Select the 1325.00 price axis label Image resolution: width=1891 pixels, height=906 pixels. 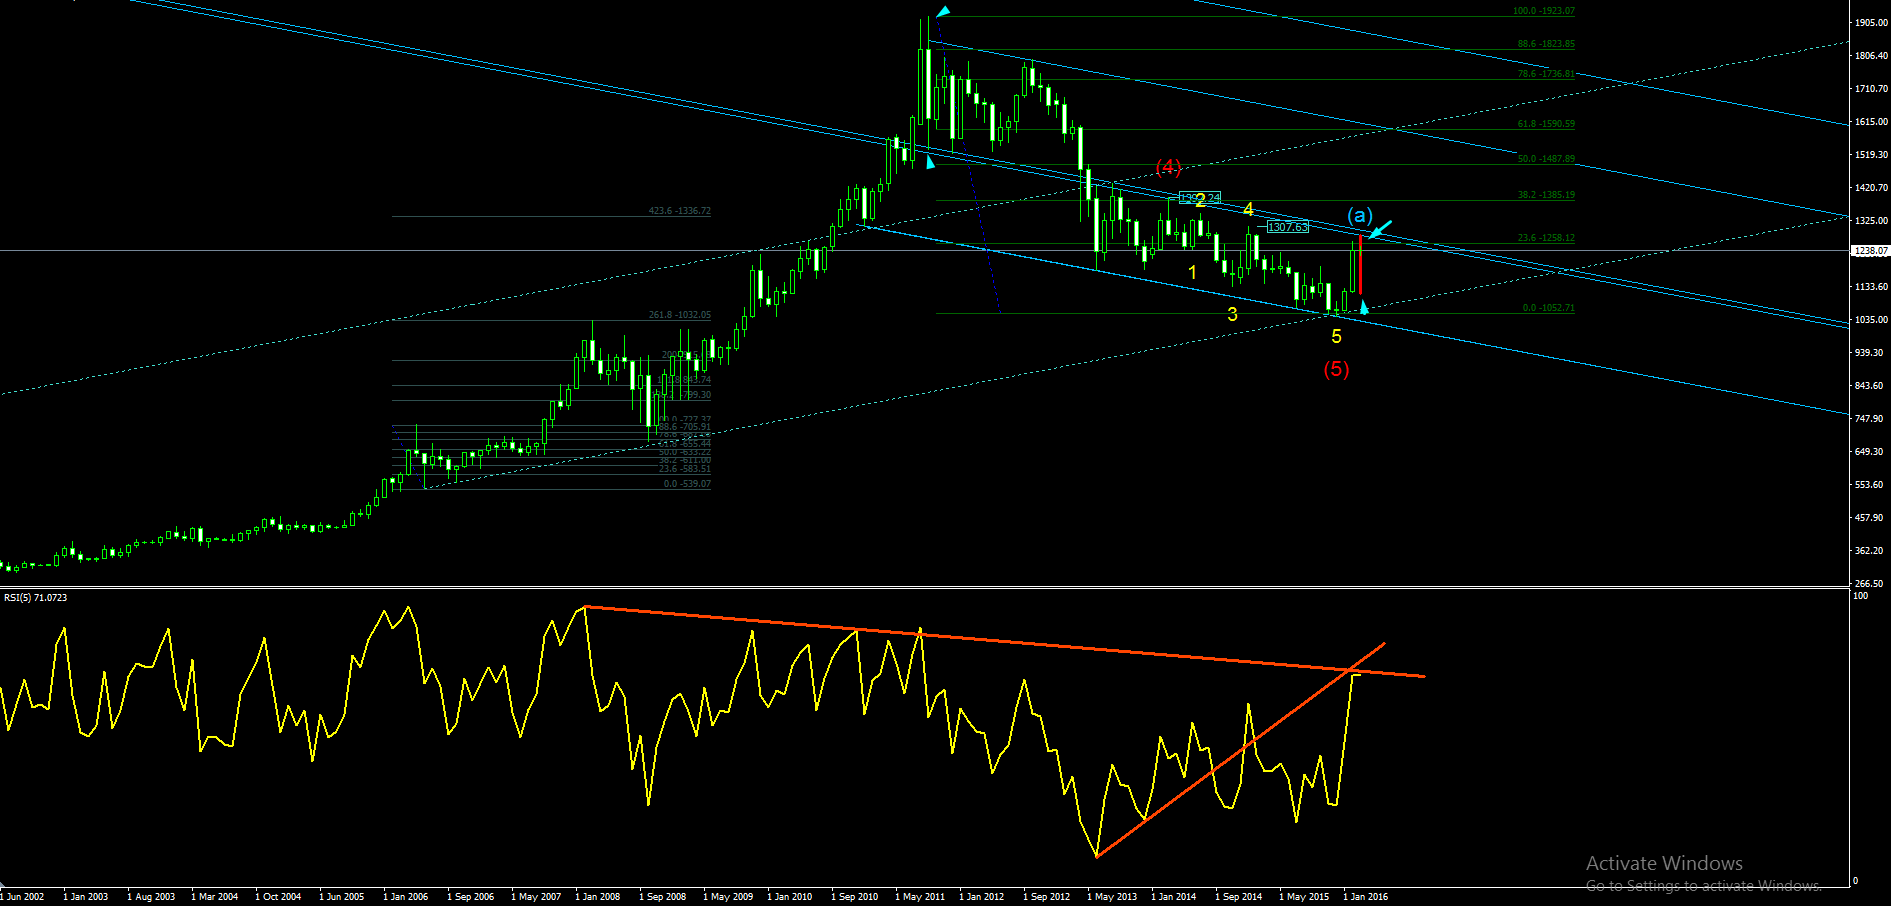coord(1871,221)
